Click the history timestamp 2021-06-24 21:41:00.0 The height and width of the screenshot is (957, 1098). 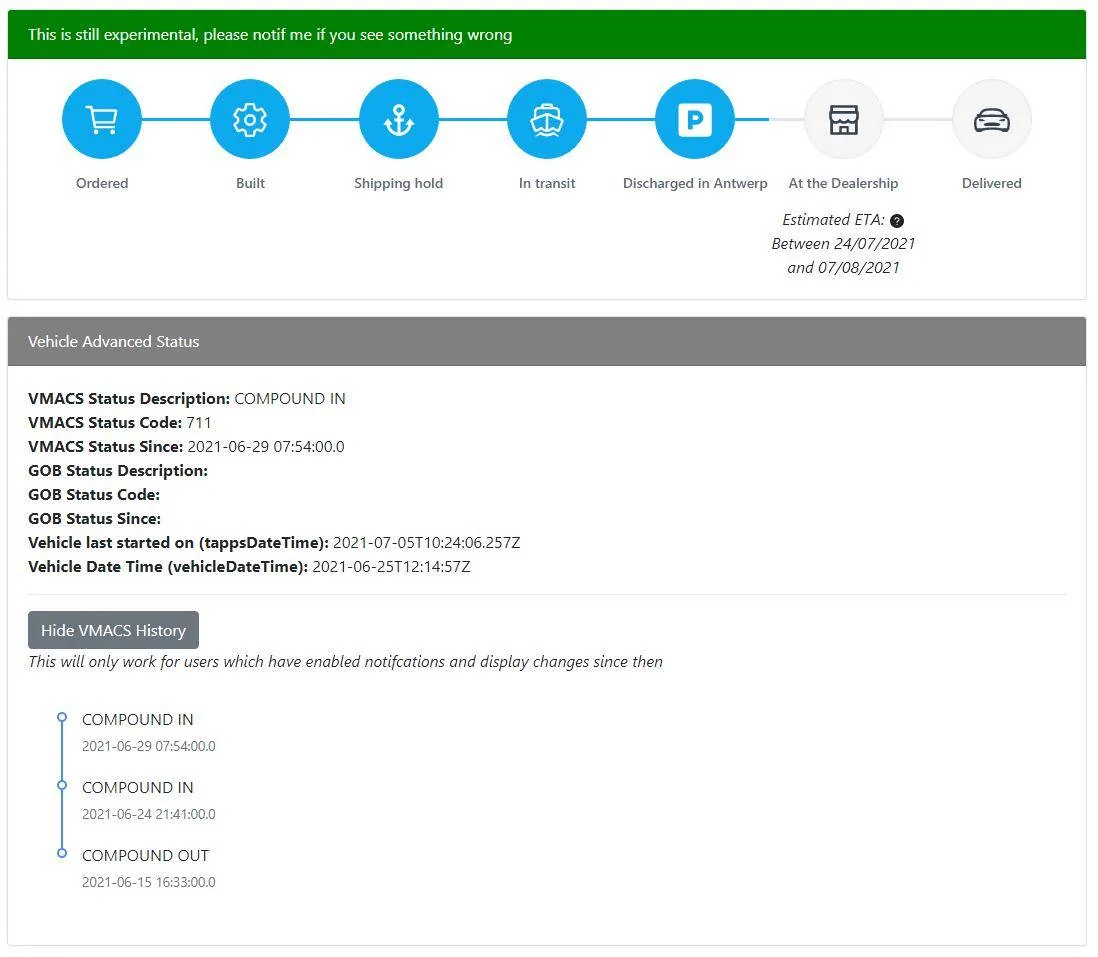[x=148, y=814]
